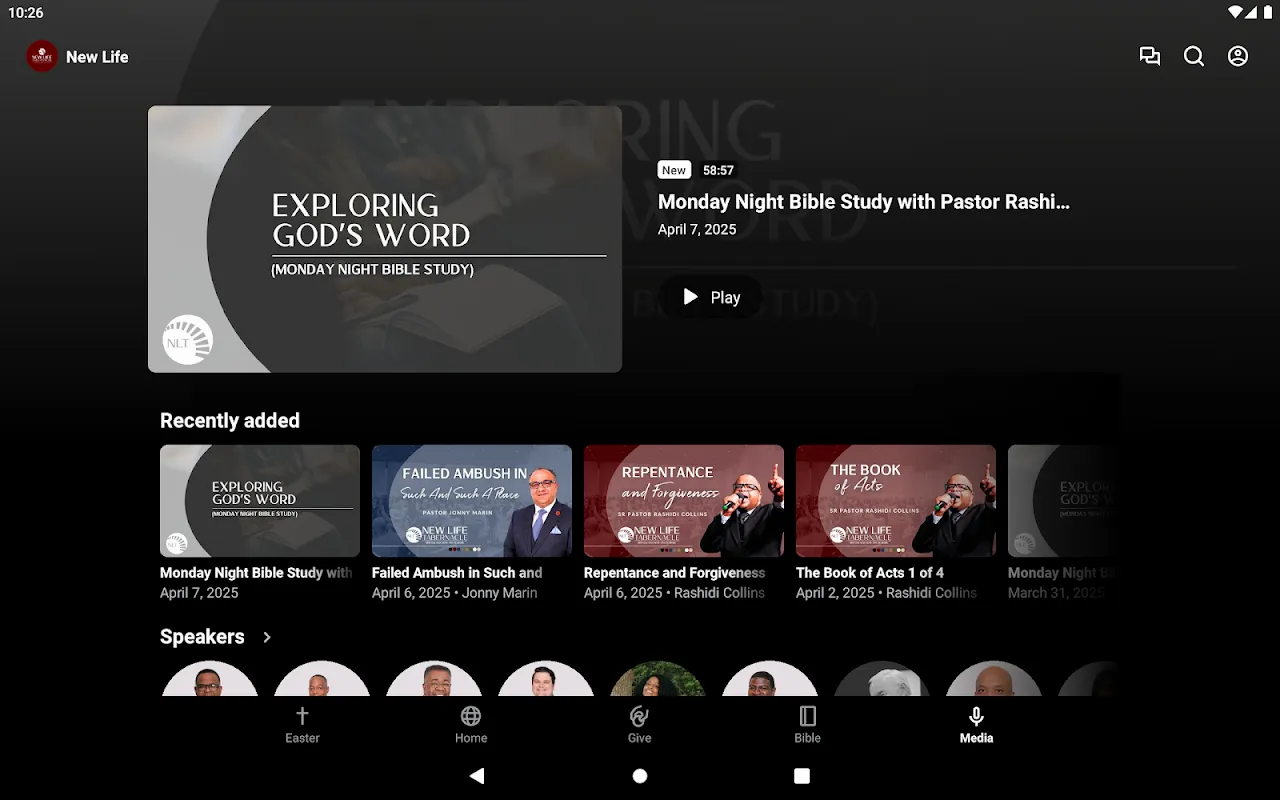This screenshot has height=800, width=1280.
Task: Select the Failed Ambush video thumbnail
Action: pyautogui.click(x=471, y=500)
